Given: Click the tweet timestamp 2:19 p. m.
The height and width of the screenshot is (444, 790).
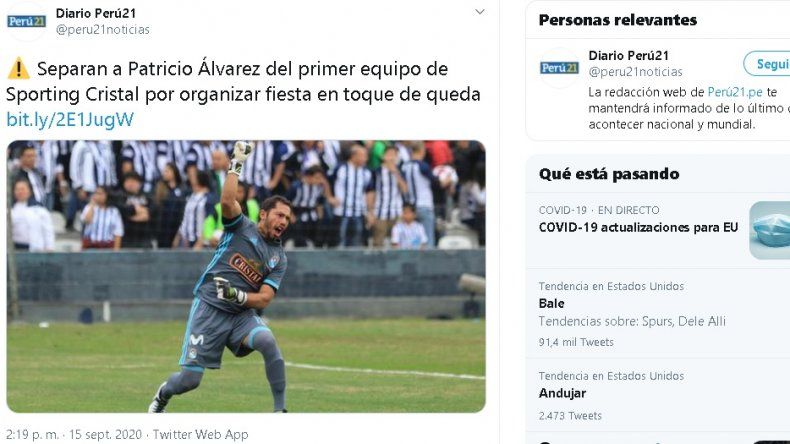Looking at the screenshot, I should click(x=32, y=434).
